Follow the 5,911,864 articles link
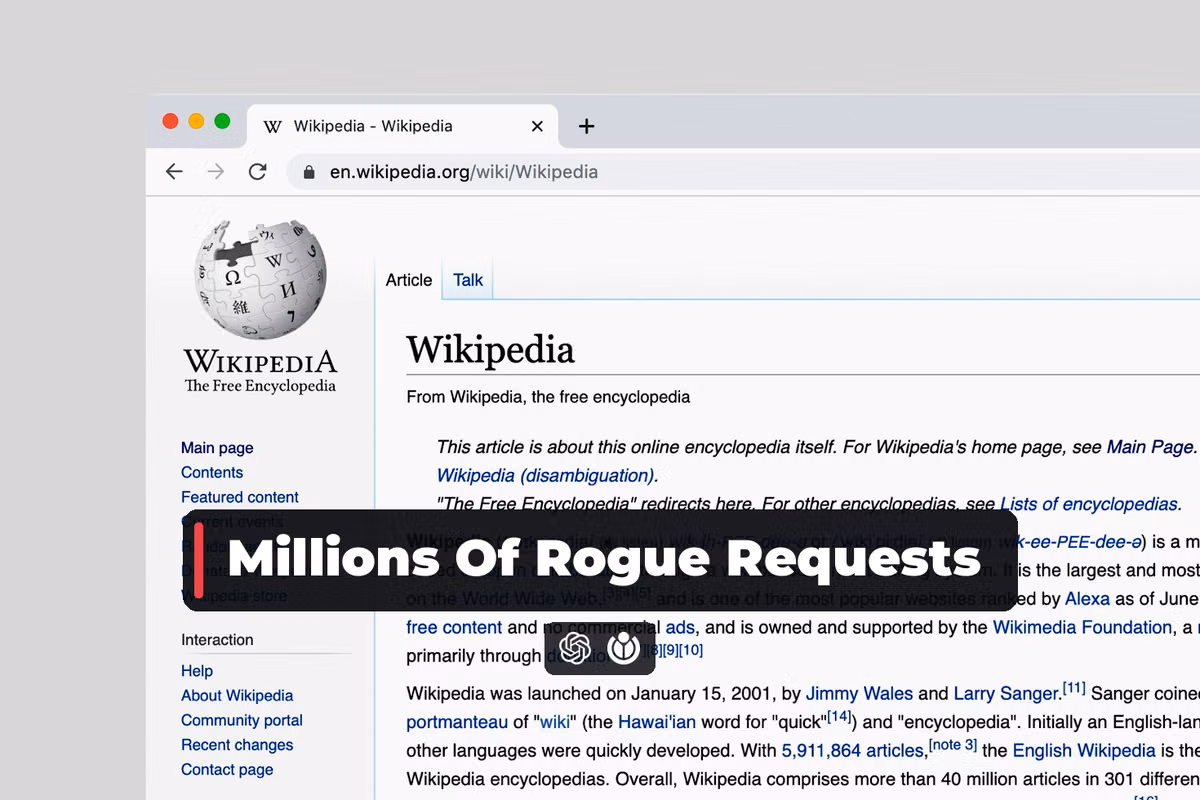This screenshot has height=800, width=1200. point(853,750)
